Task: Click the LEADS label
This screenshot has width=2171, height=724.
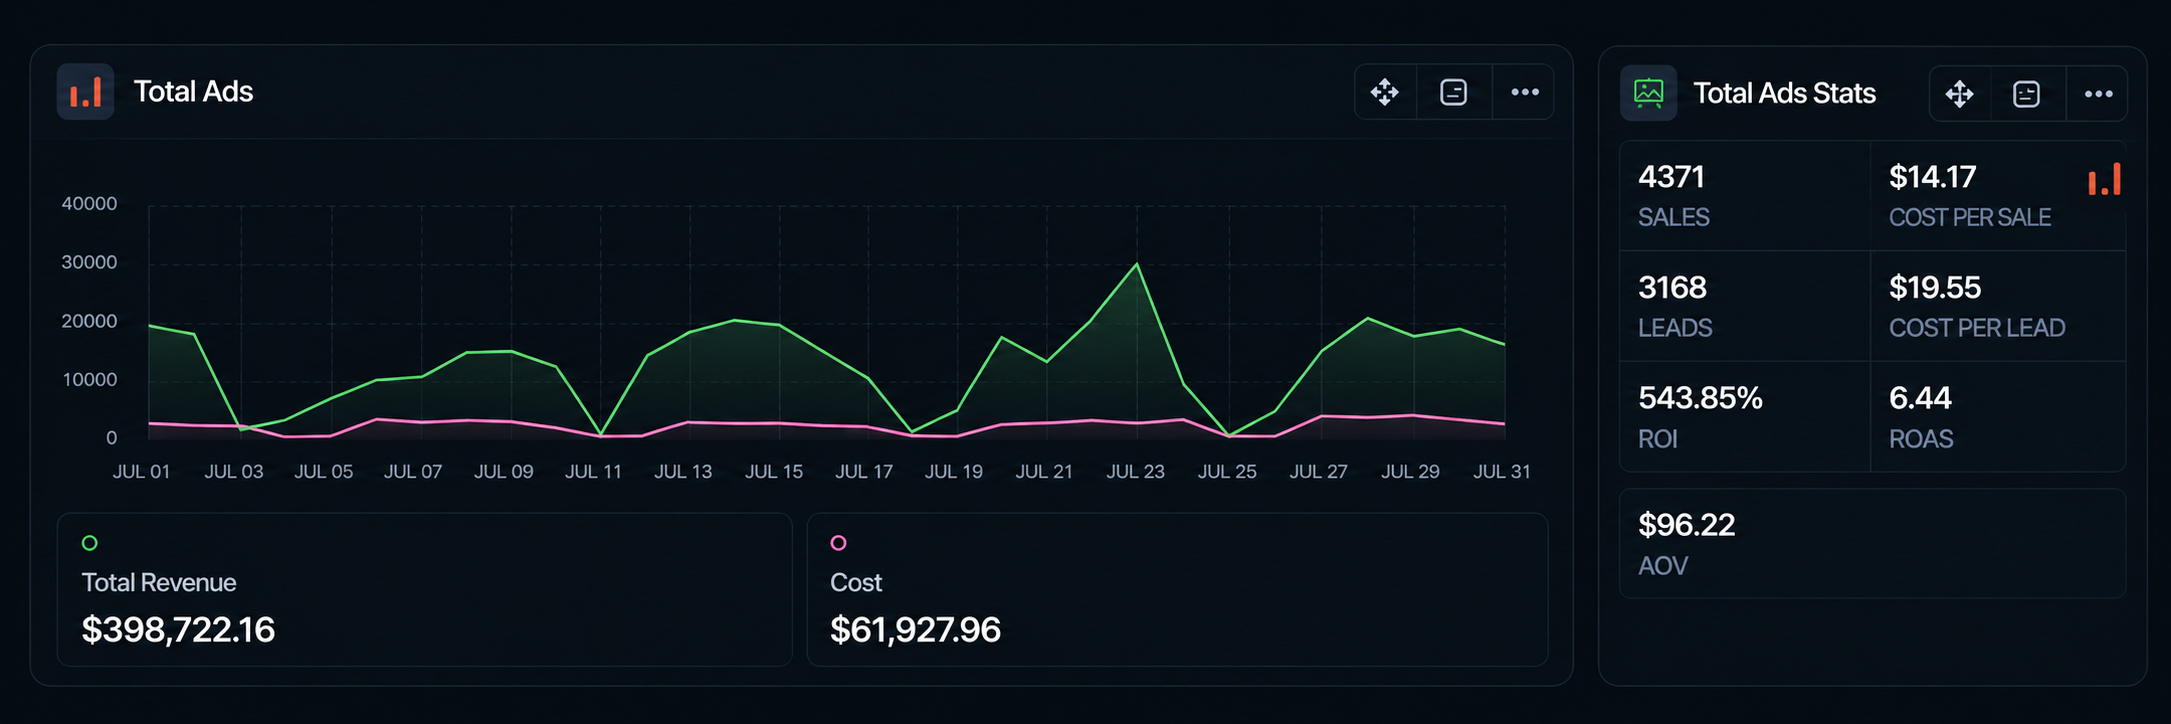Action: (1675, 328)
